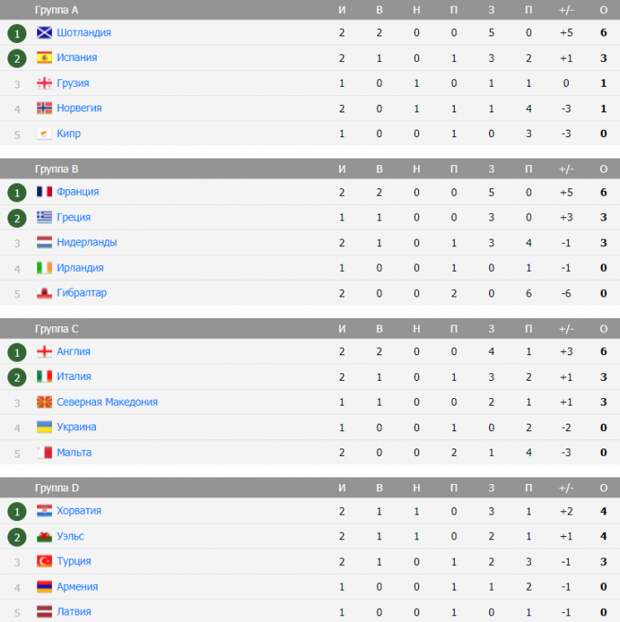Click green position badge 2 beside Греция
The image size is (620, 622).
(x=17, y=218)
